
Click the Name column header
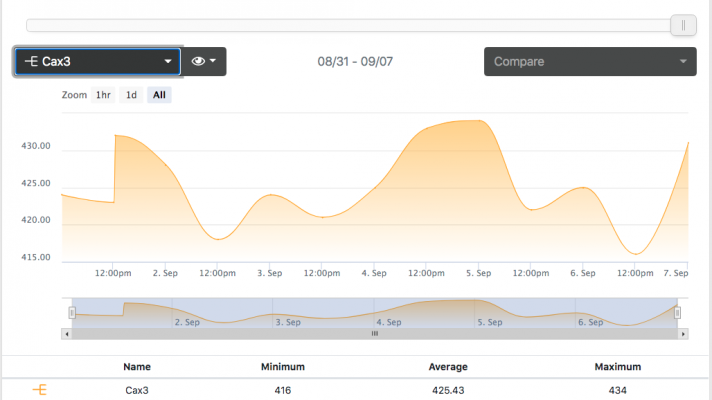(x=137, y=367)
